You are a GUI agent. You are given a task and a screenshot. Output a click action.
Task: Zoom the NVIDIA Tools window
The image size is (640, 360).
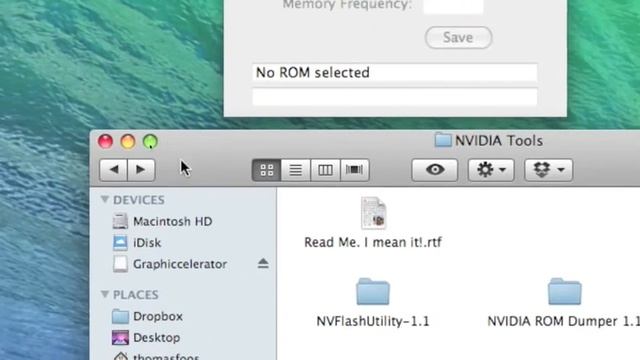click(x=150, y=142)
